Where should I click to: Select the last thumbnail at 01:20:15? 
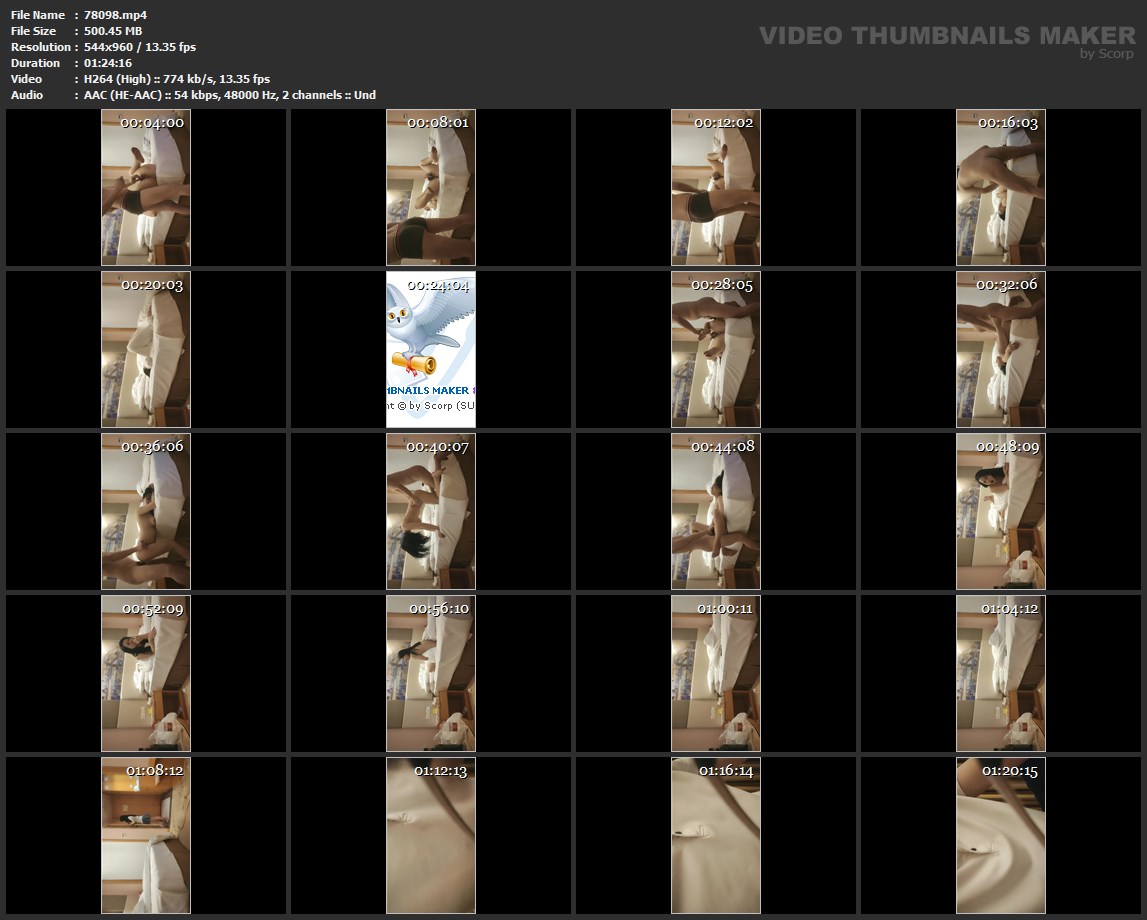click(x=1001, y=835)
